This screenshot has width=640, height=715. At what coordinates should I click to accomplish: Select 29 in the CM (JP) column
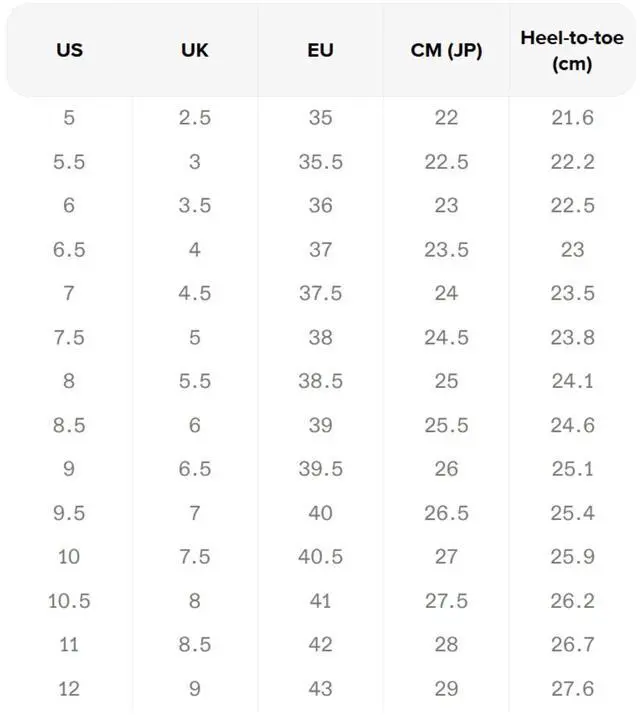tap(446, 689)
